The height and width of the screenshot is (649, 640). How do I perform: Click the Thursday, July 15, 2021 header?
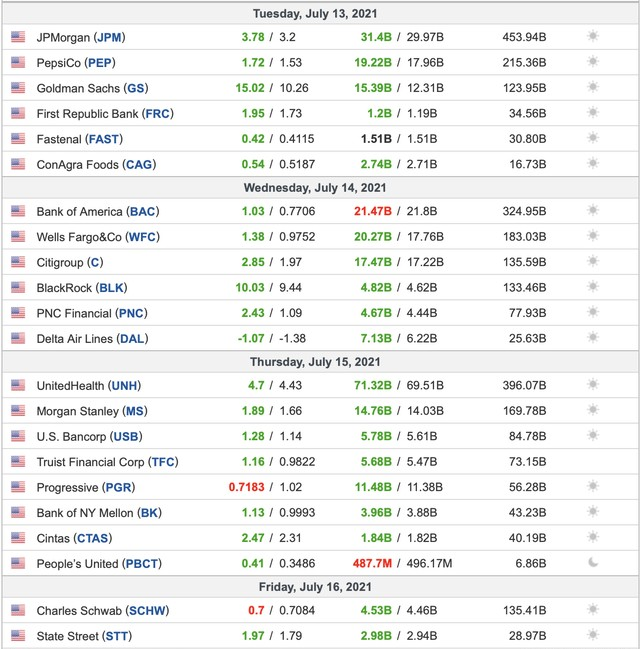(315, 362)
